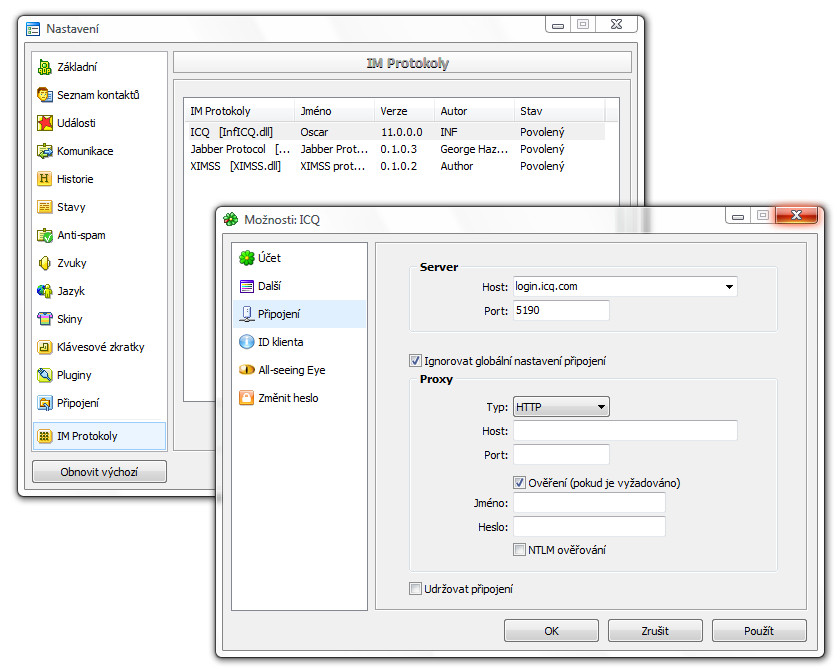Click the Verze column header

click(404, 111)
